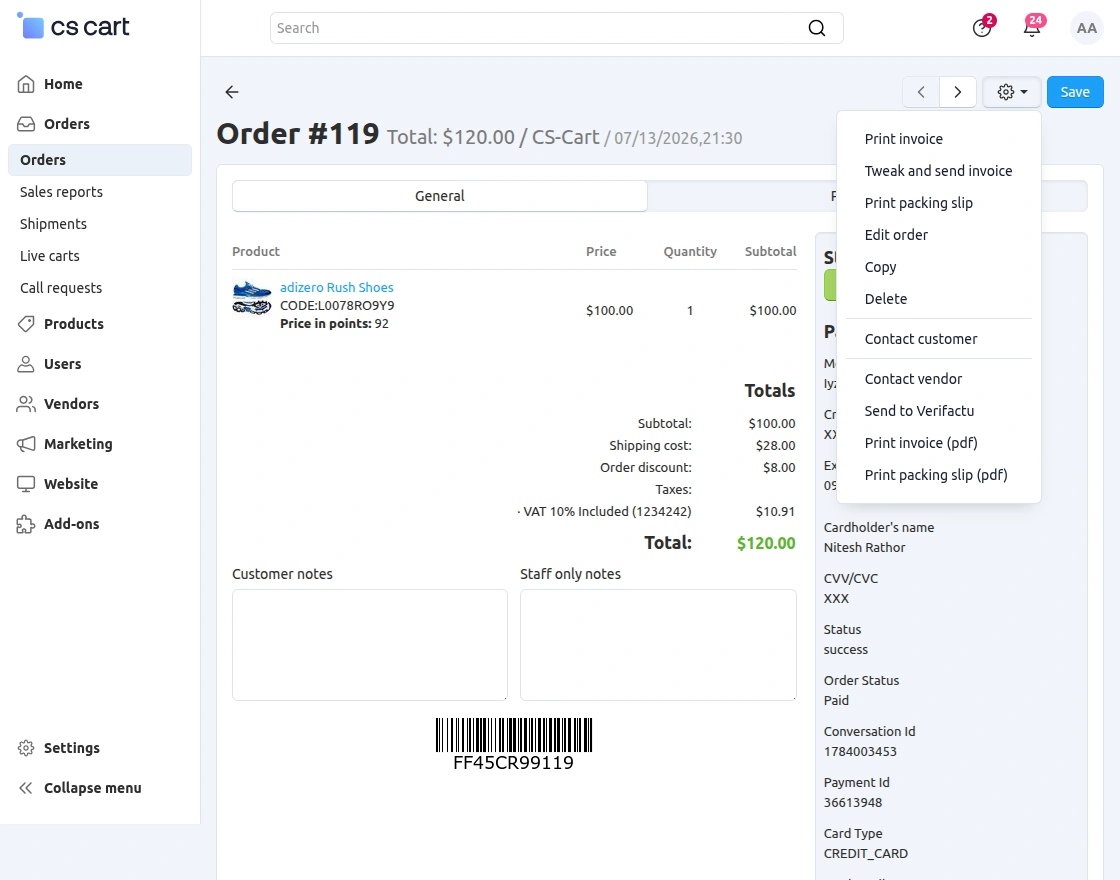
Task: Click the green $120.00 total value
Action: pyautogui.click(x=766, y=544)
